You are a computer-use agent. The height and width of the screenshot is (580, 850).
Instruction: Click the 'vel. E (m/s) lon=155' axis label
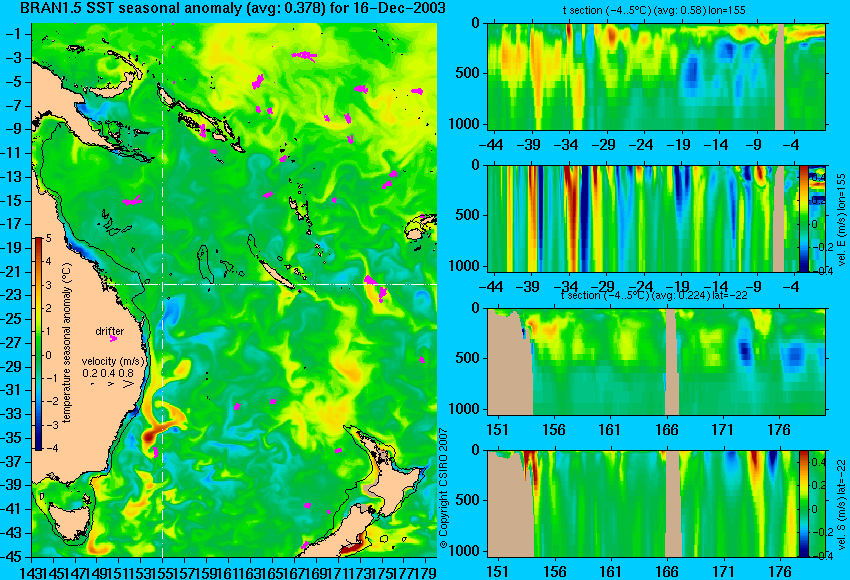842,219
